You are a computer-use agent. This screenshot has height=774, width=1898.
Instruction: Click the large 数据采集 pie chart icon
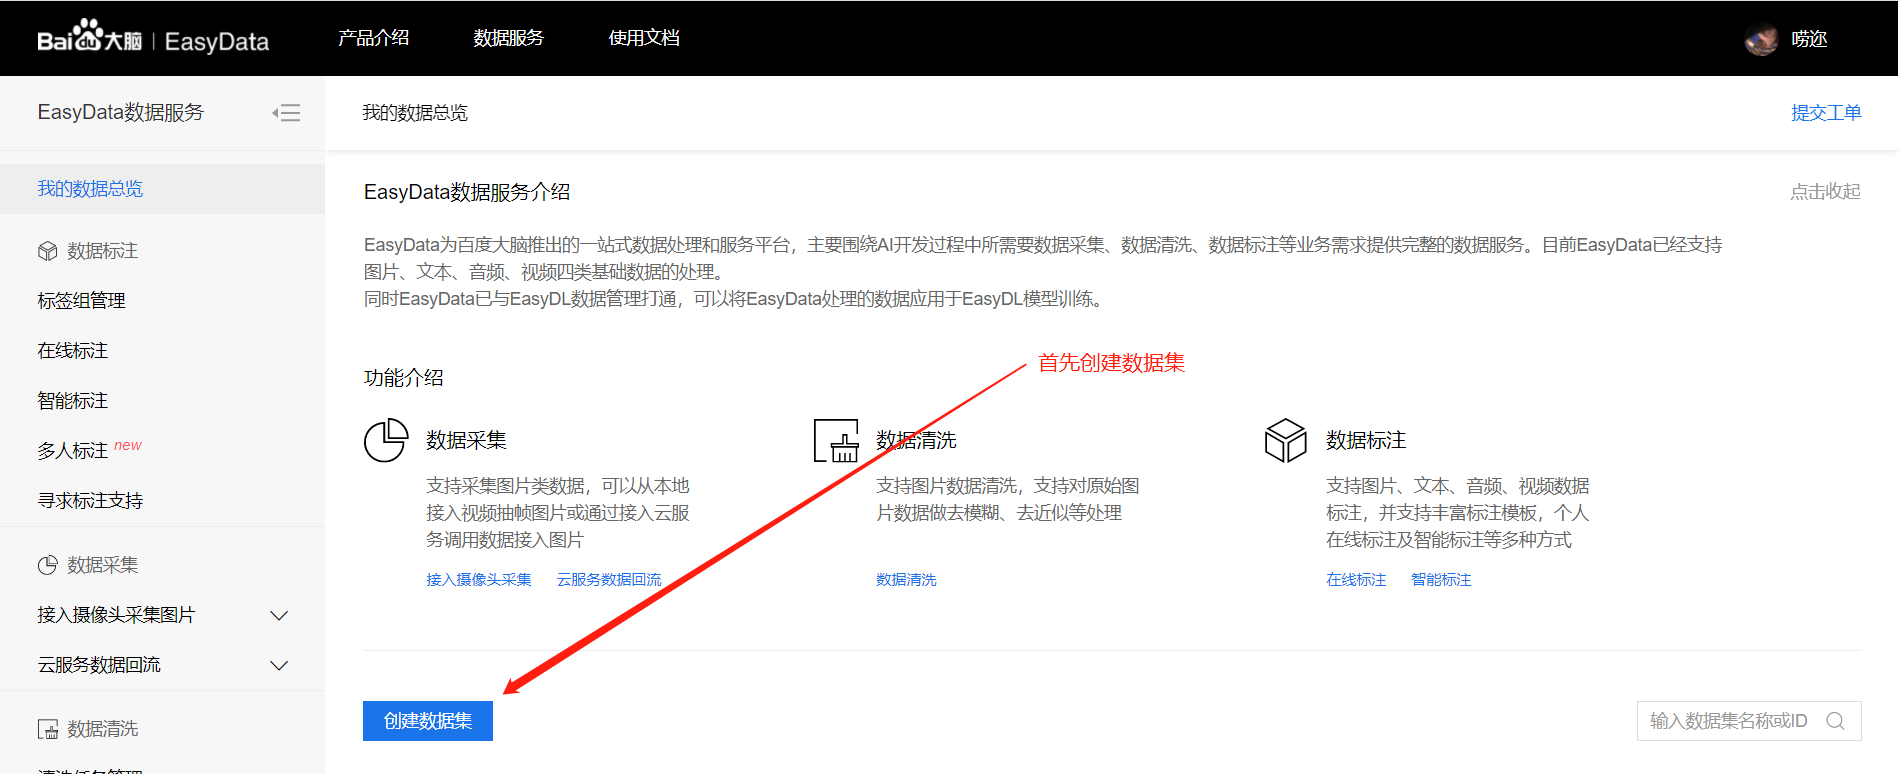386,440
